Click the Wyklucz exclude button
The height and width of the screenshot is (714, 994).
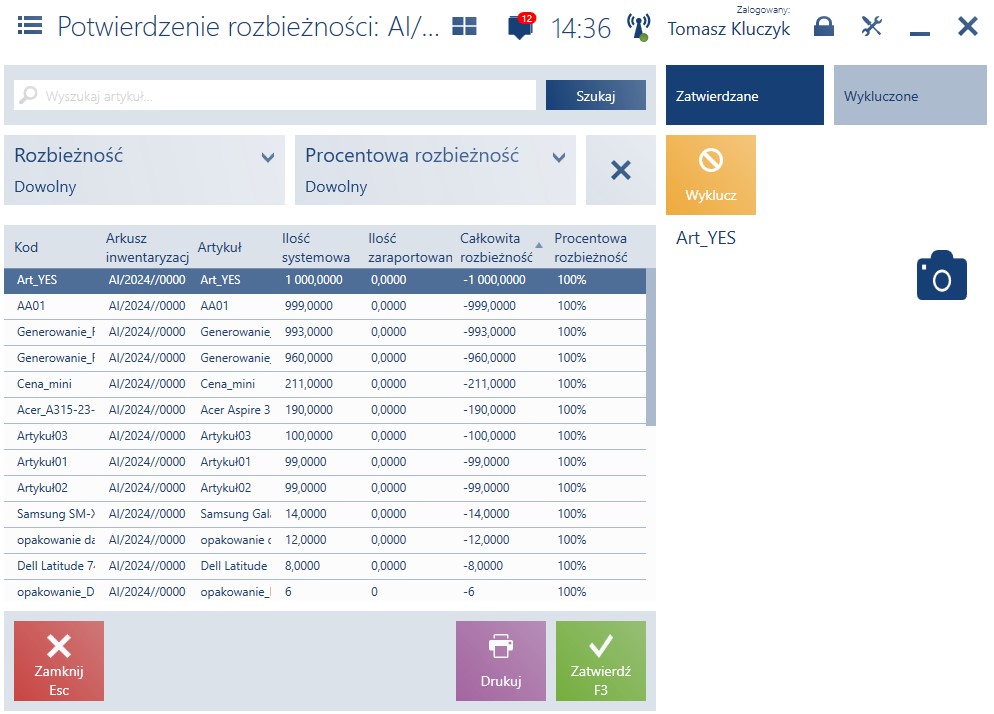[711, 175]
